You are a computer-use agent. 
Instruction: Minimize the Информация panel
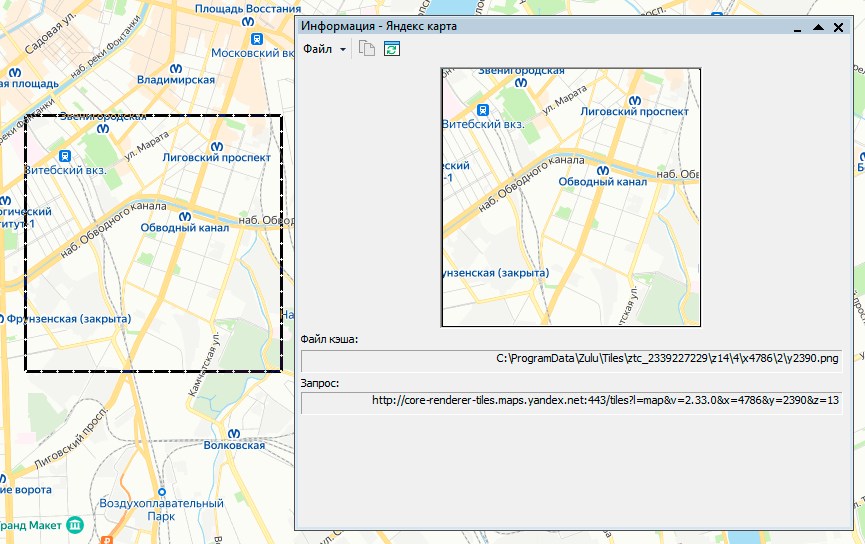coord(797,27)
